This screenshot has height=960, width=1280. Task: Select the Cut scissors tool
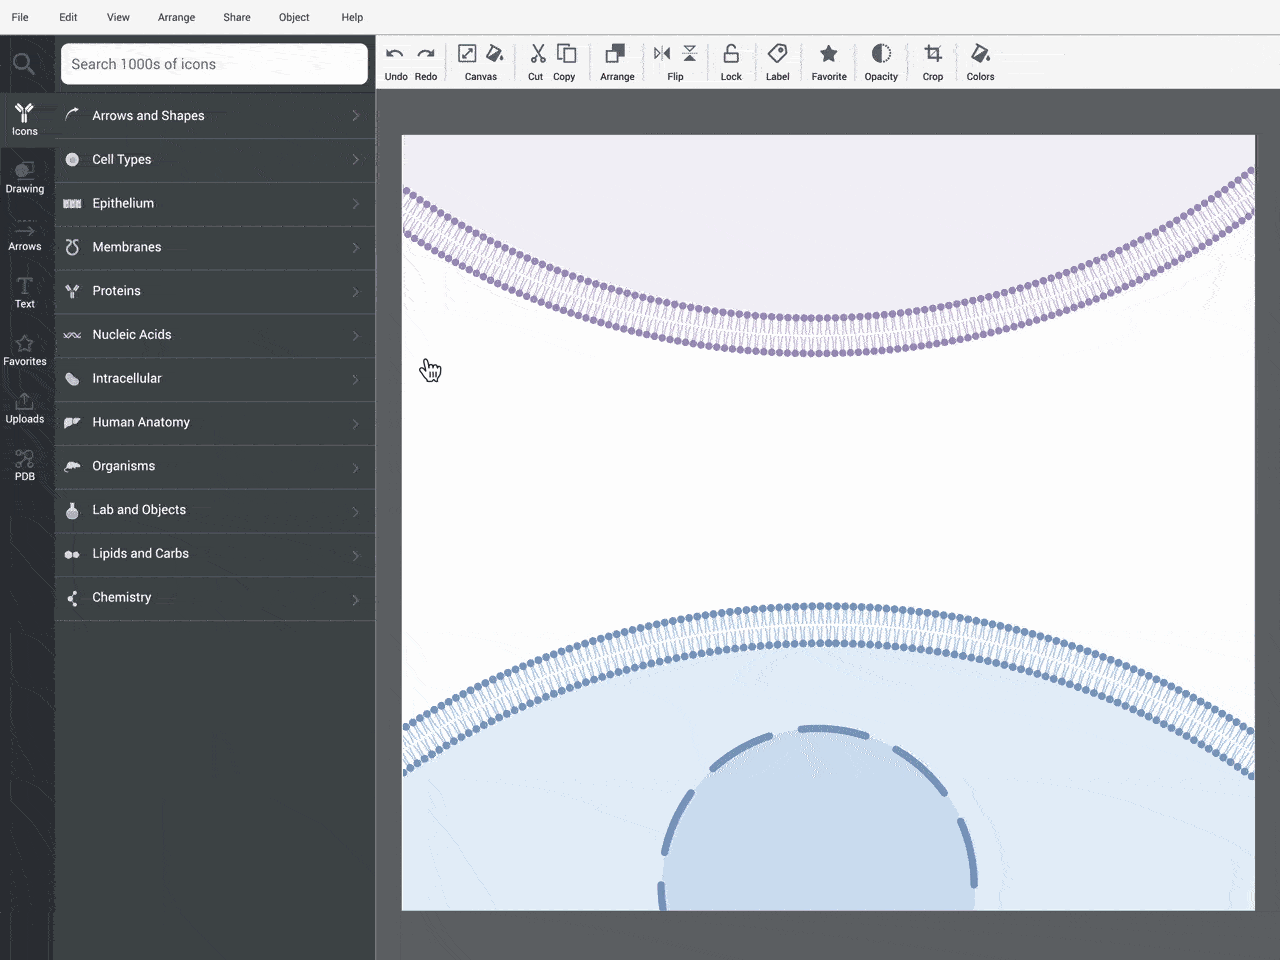[x=537, y=54]
